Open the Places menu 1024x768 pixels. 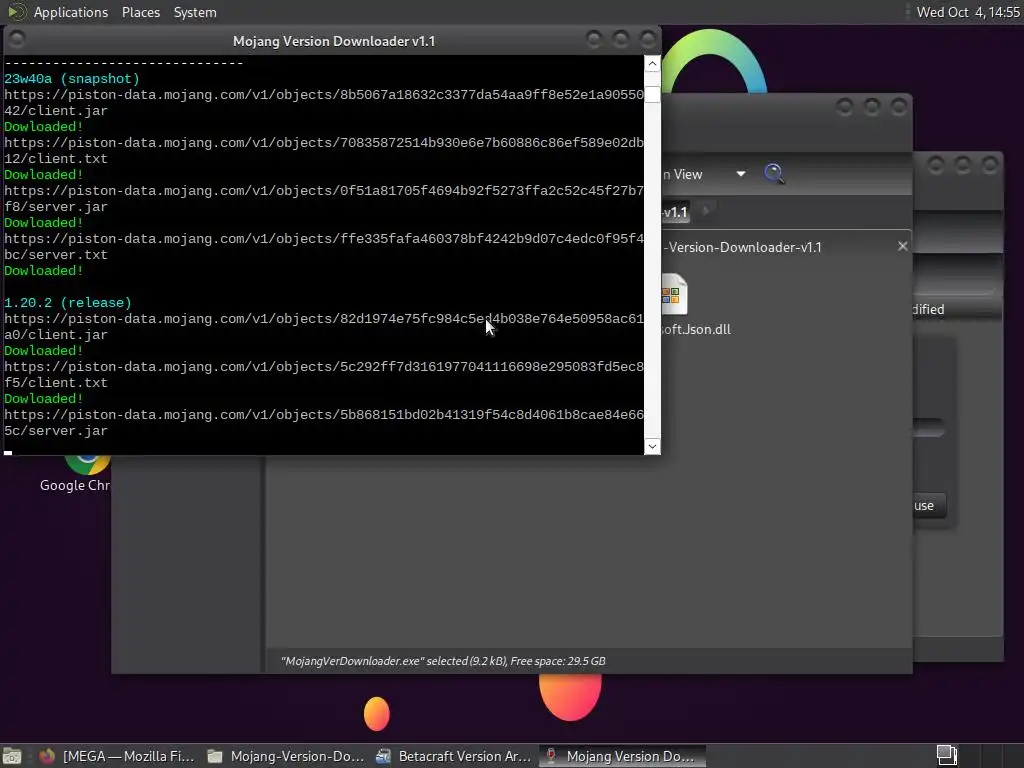click(x=140, y=12)
